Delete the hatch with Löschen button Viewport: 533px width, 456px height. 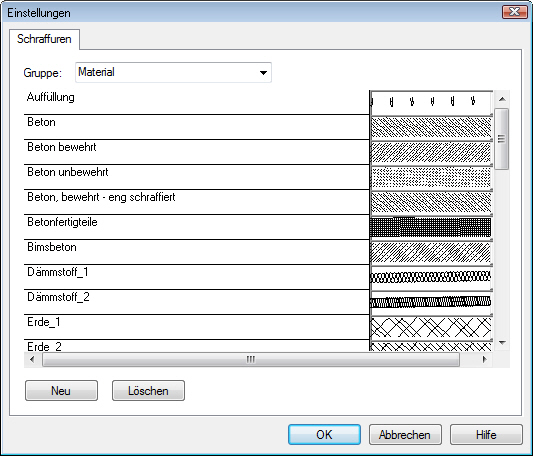click(148, 391)
